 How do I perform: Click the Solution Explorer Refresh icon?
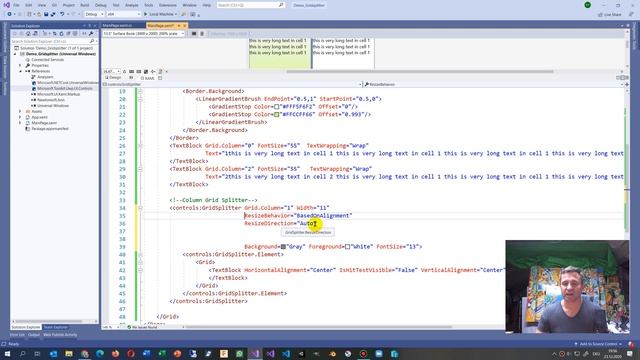point(61,33)
